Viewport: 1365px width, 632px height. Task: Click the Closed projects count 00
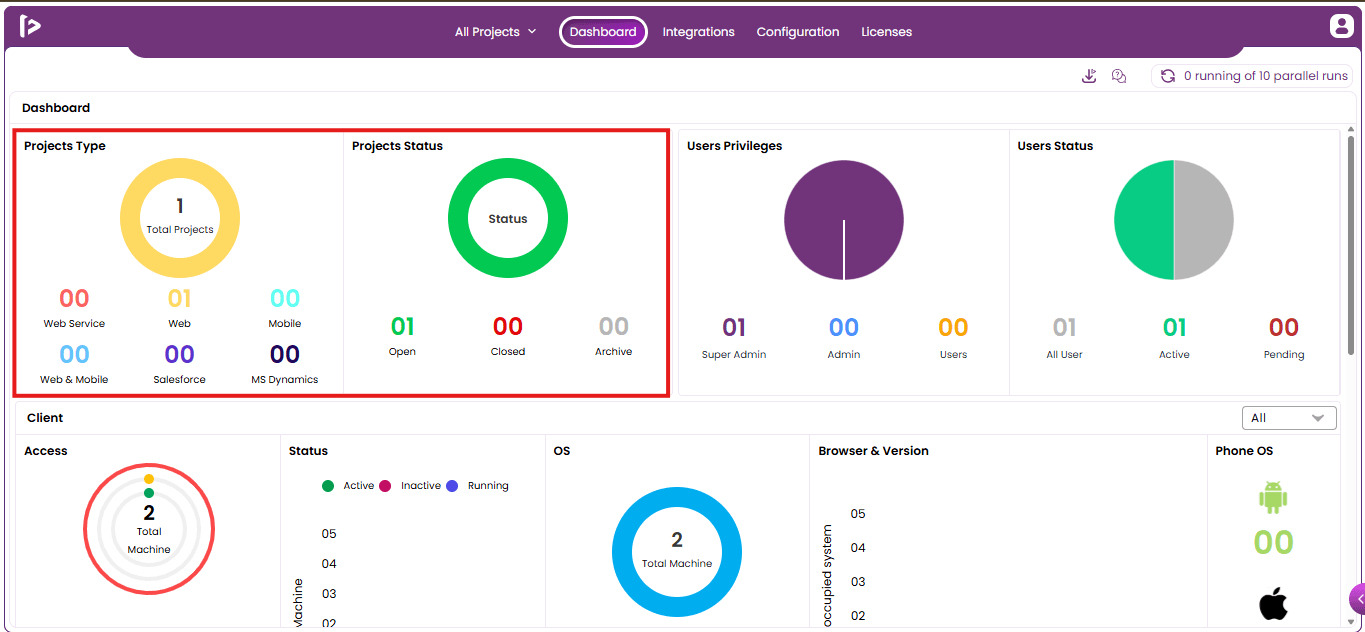[508, 326]
